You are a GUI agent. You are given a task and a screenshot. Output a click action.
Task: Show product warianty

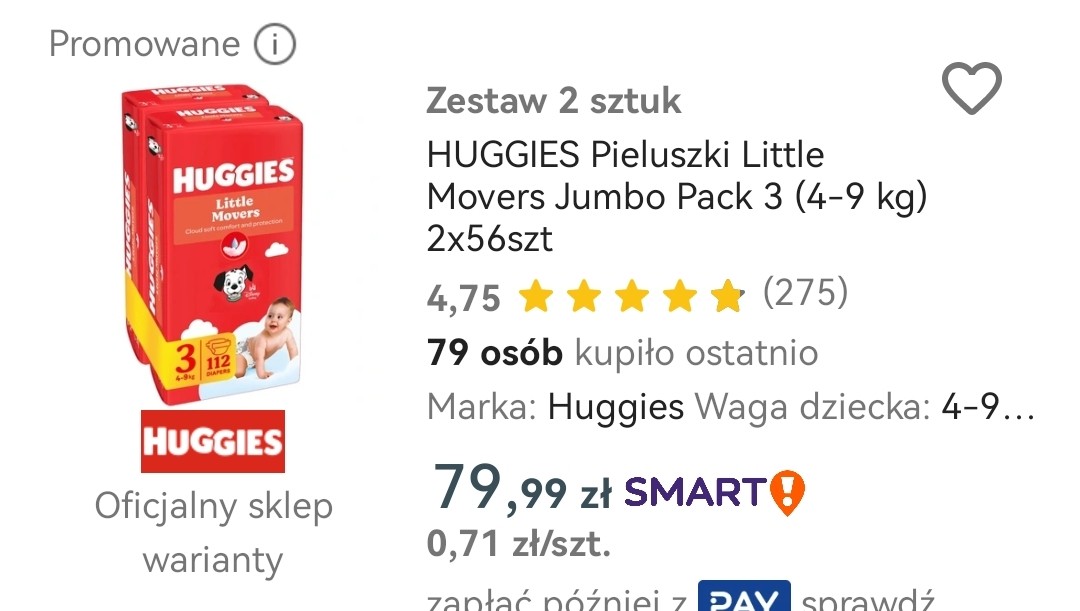coord(213,560)
